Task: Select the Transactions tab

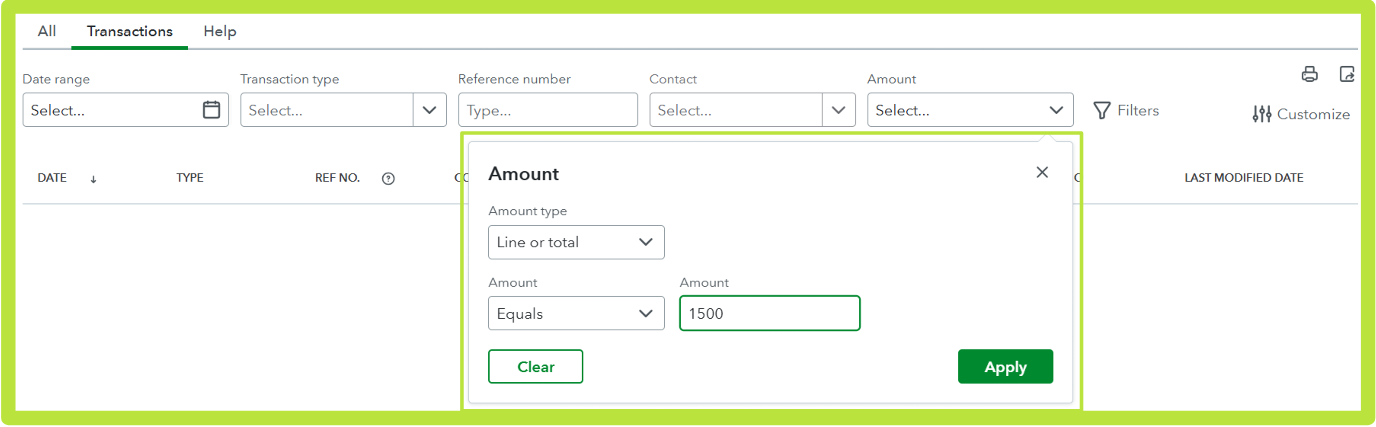Action: click(x=130, y=31)
